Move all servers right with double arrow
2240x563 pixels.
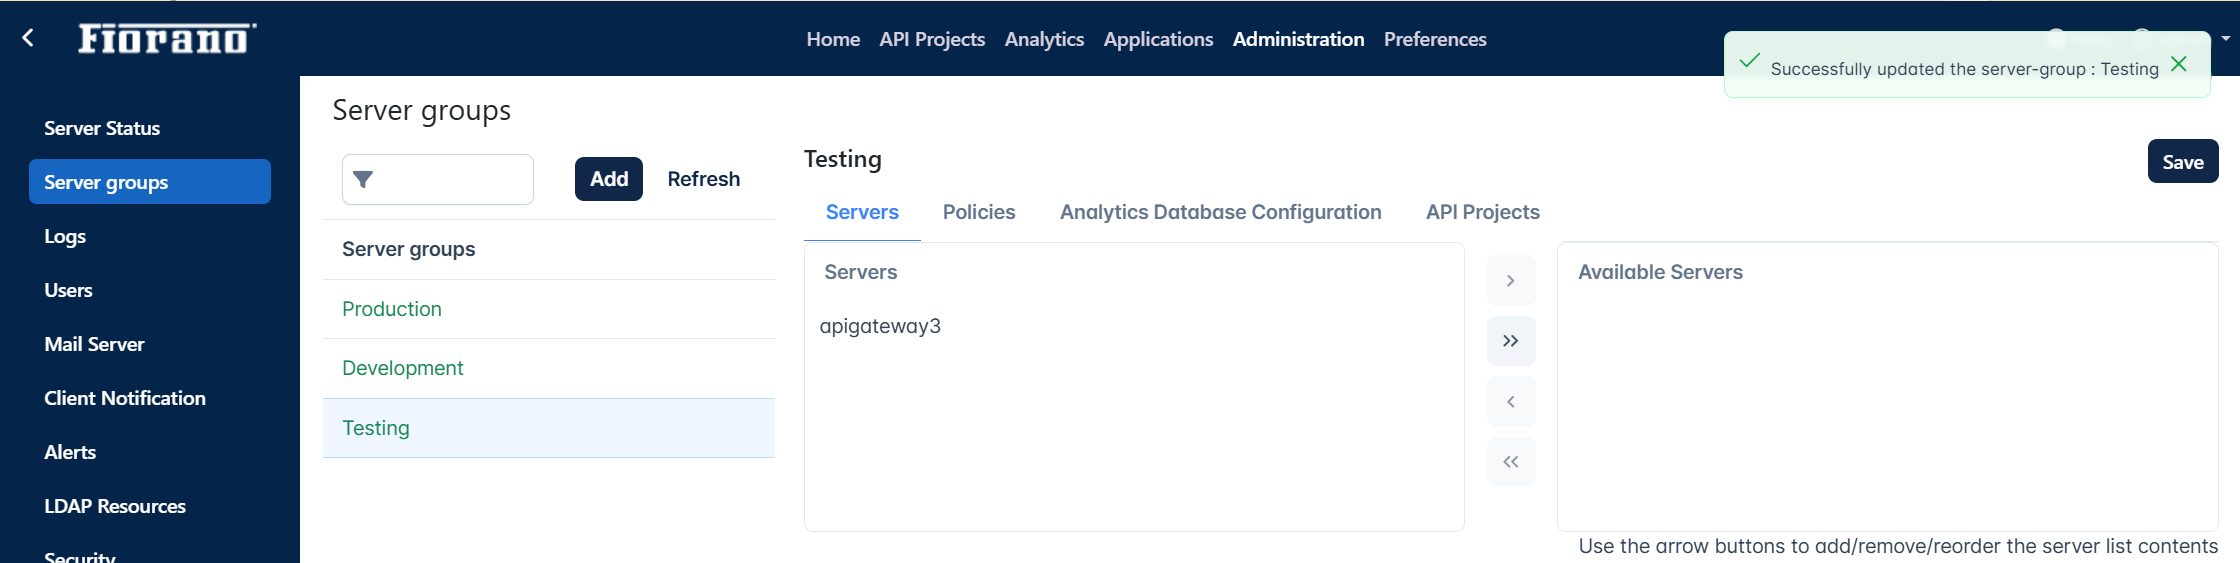(1511, 341)
